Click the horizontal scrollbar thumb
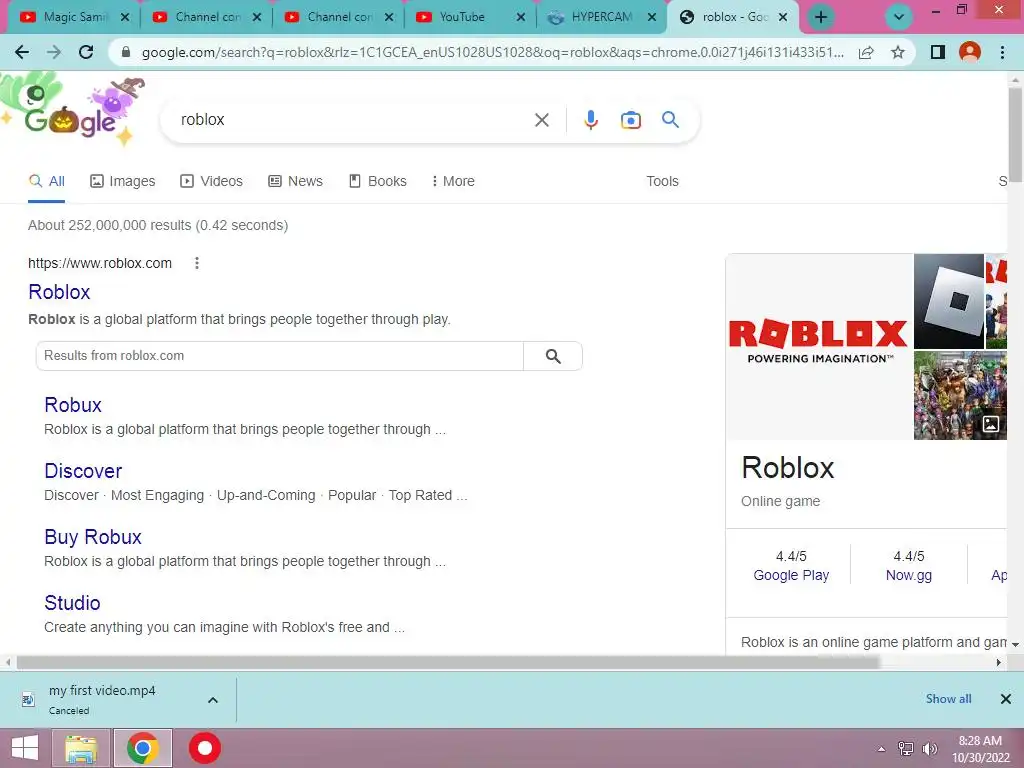Screen dimensions: 1024x768 [448, 663]
